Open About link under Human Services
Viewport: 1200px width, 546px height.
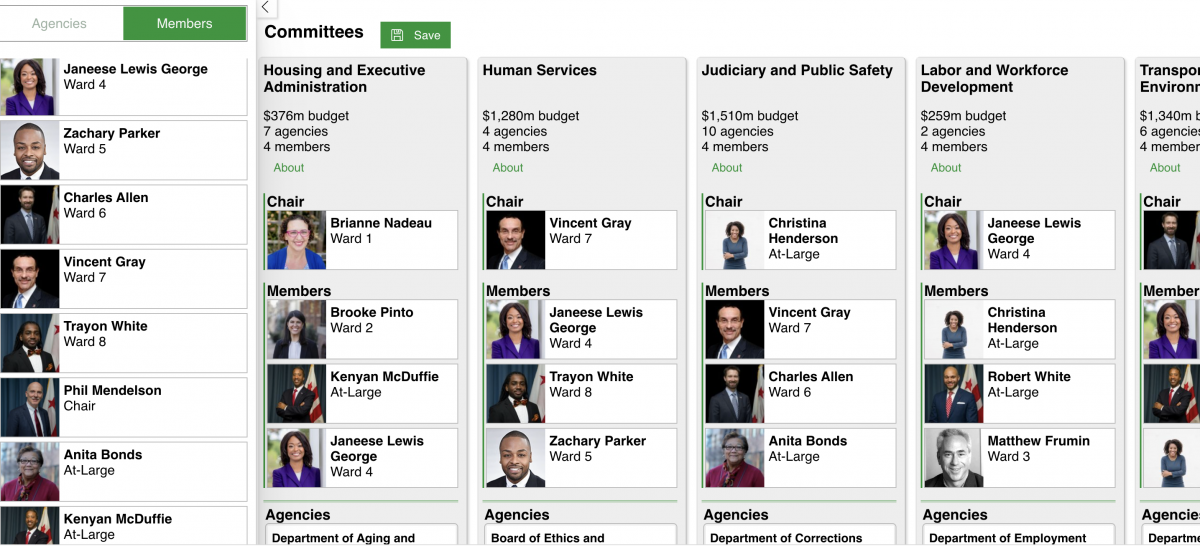click(508, 168)
